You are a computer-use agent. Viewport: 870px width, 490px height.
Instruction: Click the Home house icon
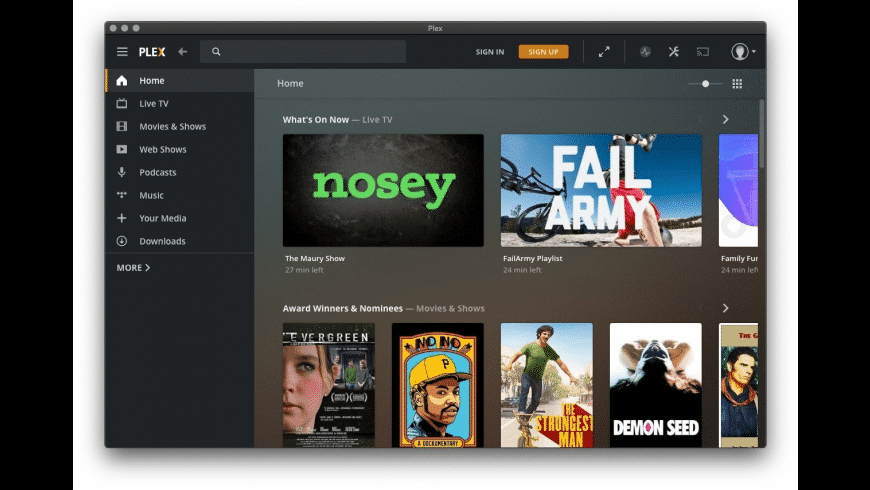coord(122,80)
